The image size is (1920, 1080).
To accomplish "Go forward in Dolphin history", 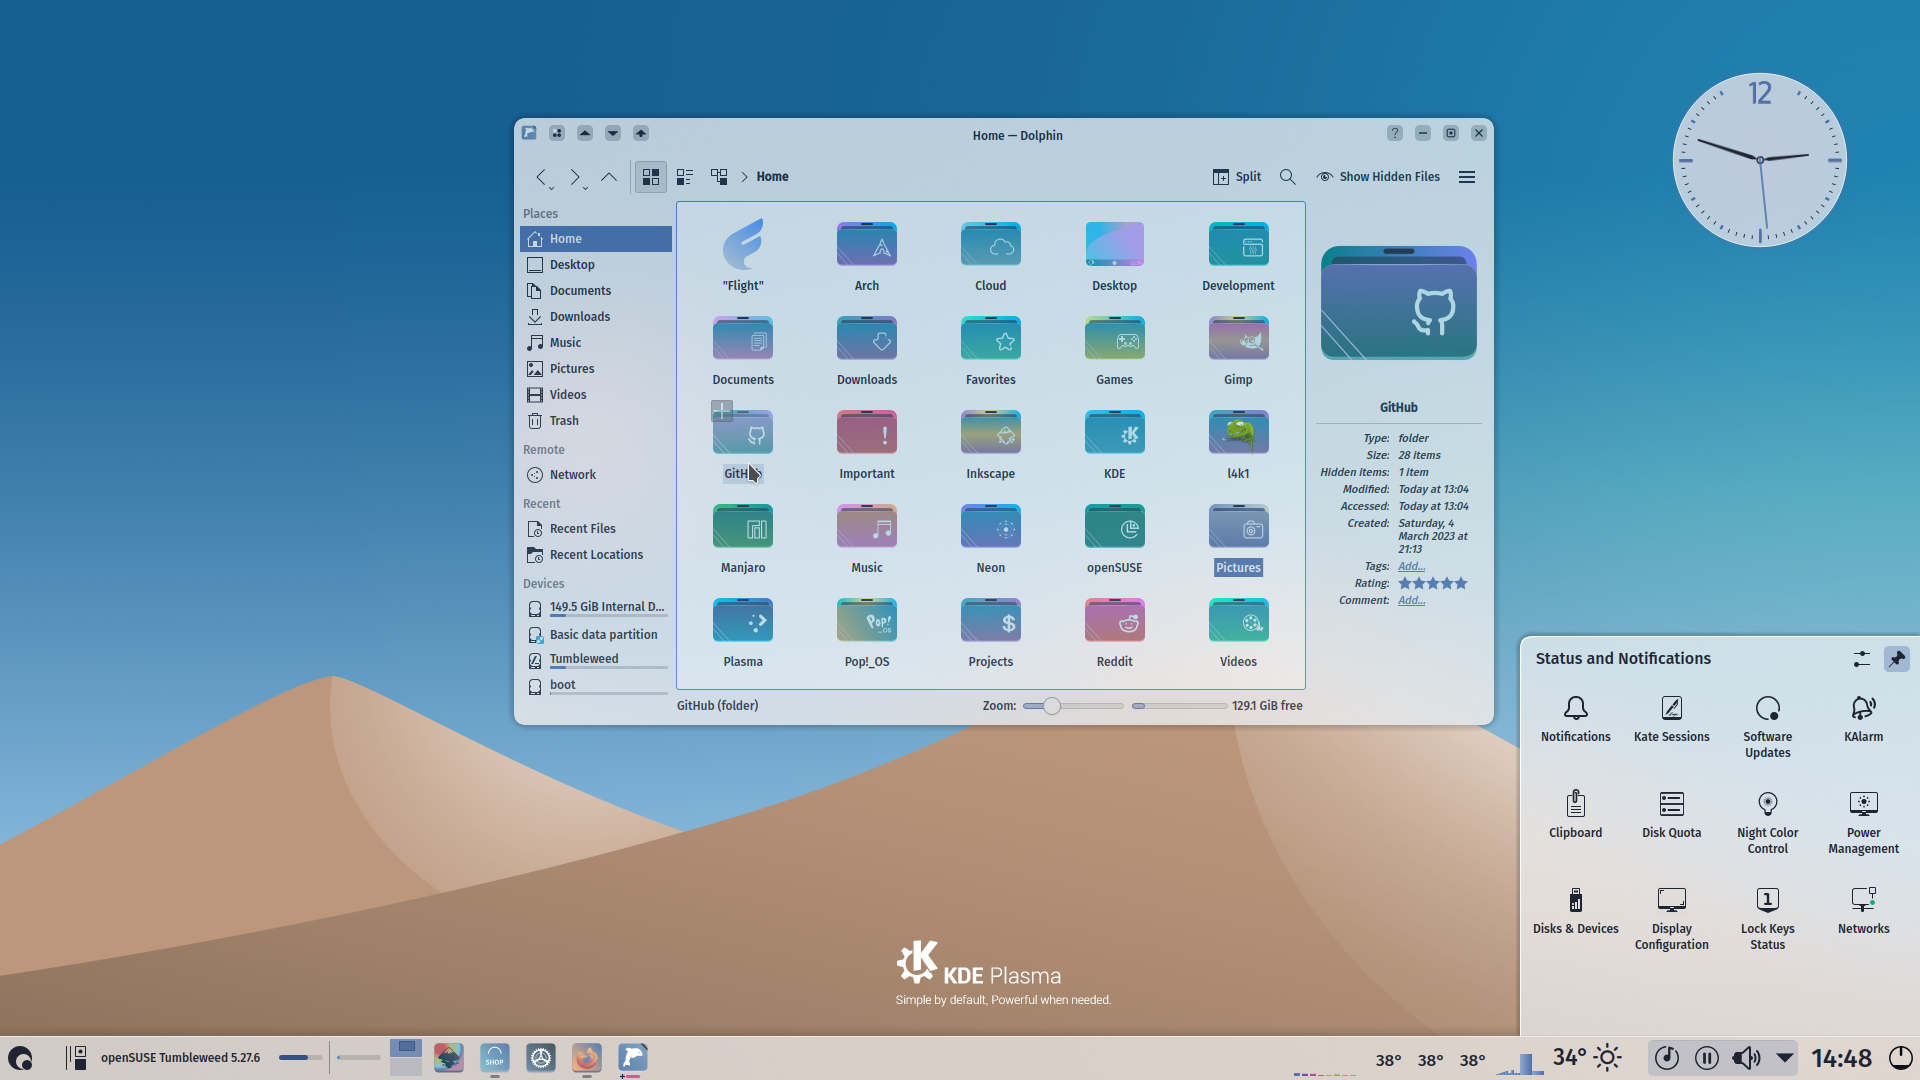I will click(x=574, y=177).
